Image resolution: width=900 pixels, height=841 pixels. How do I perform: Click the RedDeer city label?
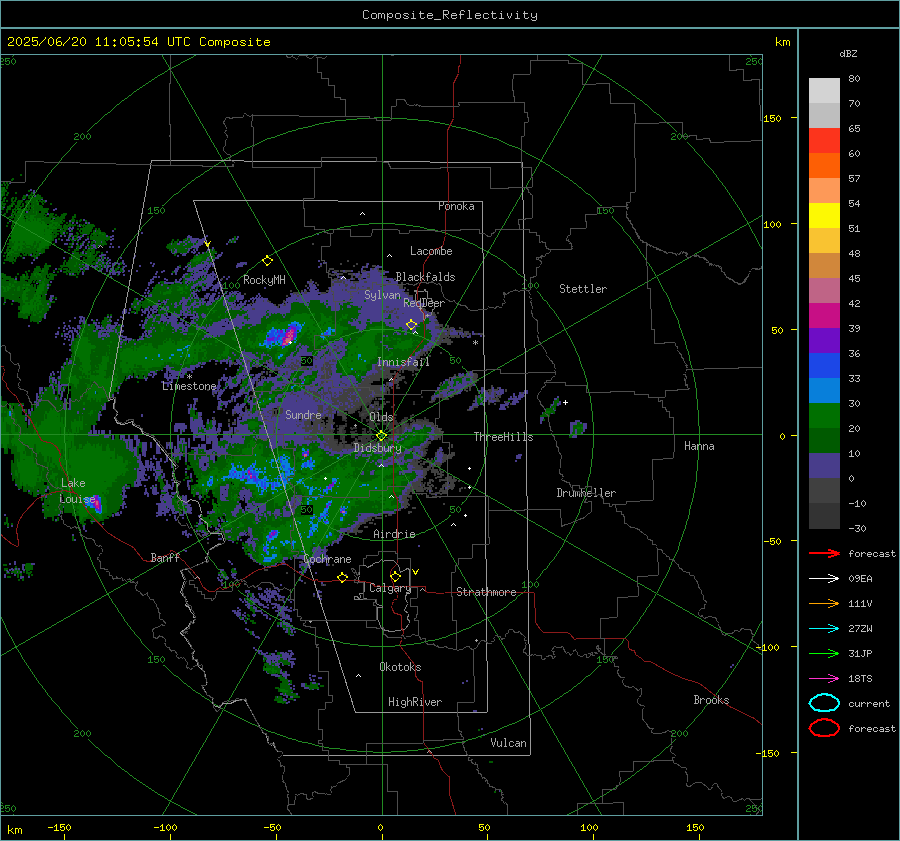pyautogui.click(x=424, y=303)
